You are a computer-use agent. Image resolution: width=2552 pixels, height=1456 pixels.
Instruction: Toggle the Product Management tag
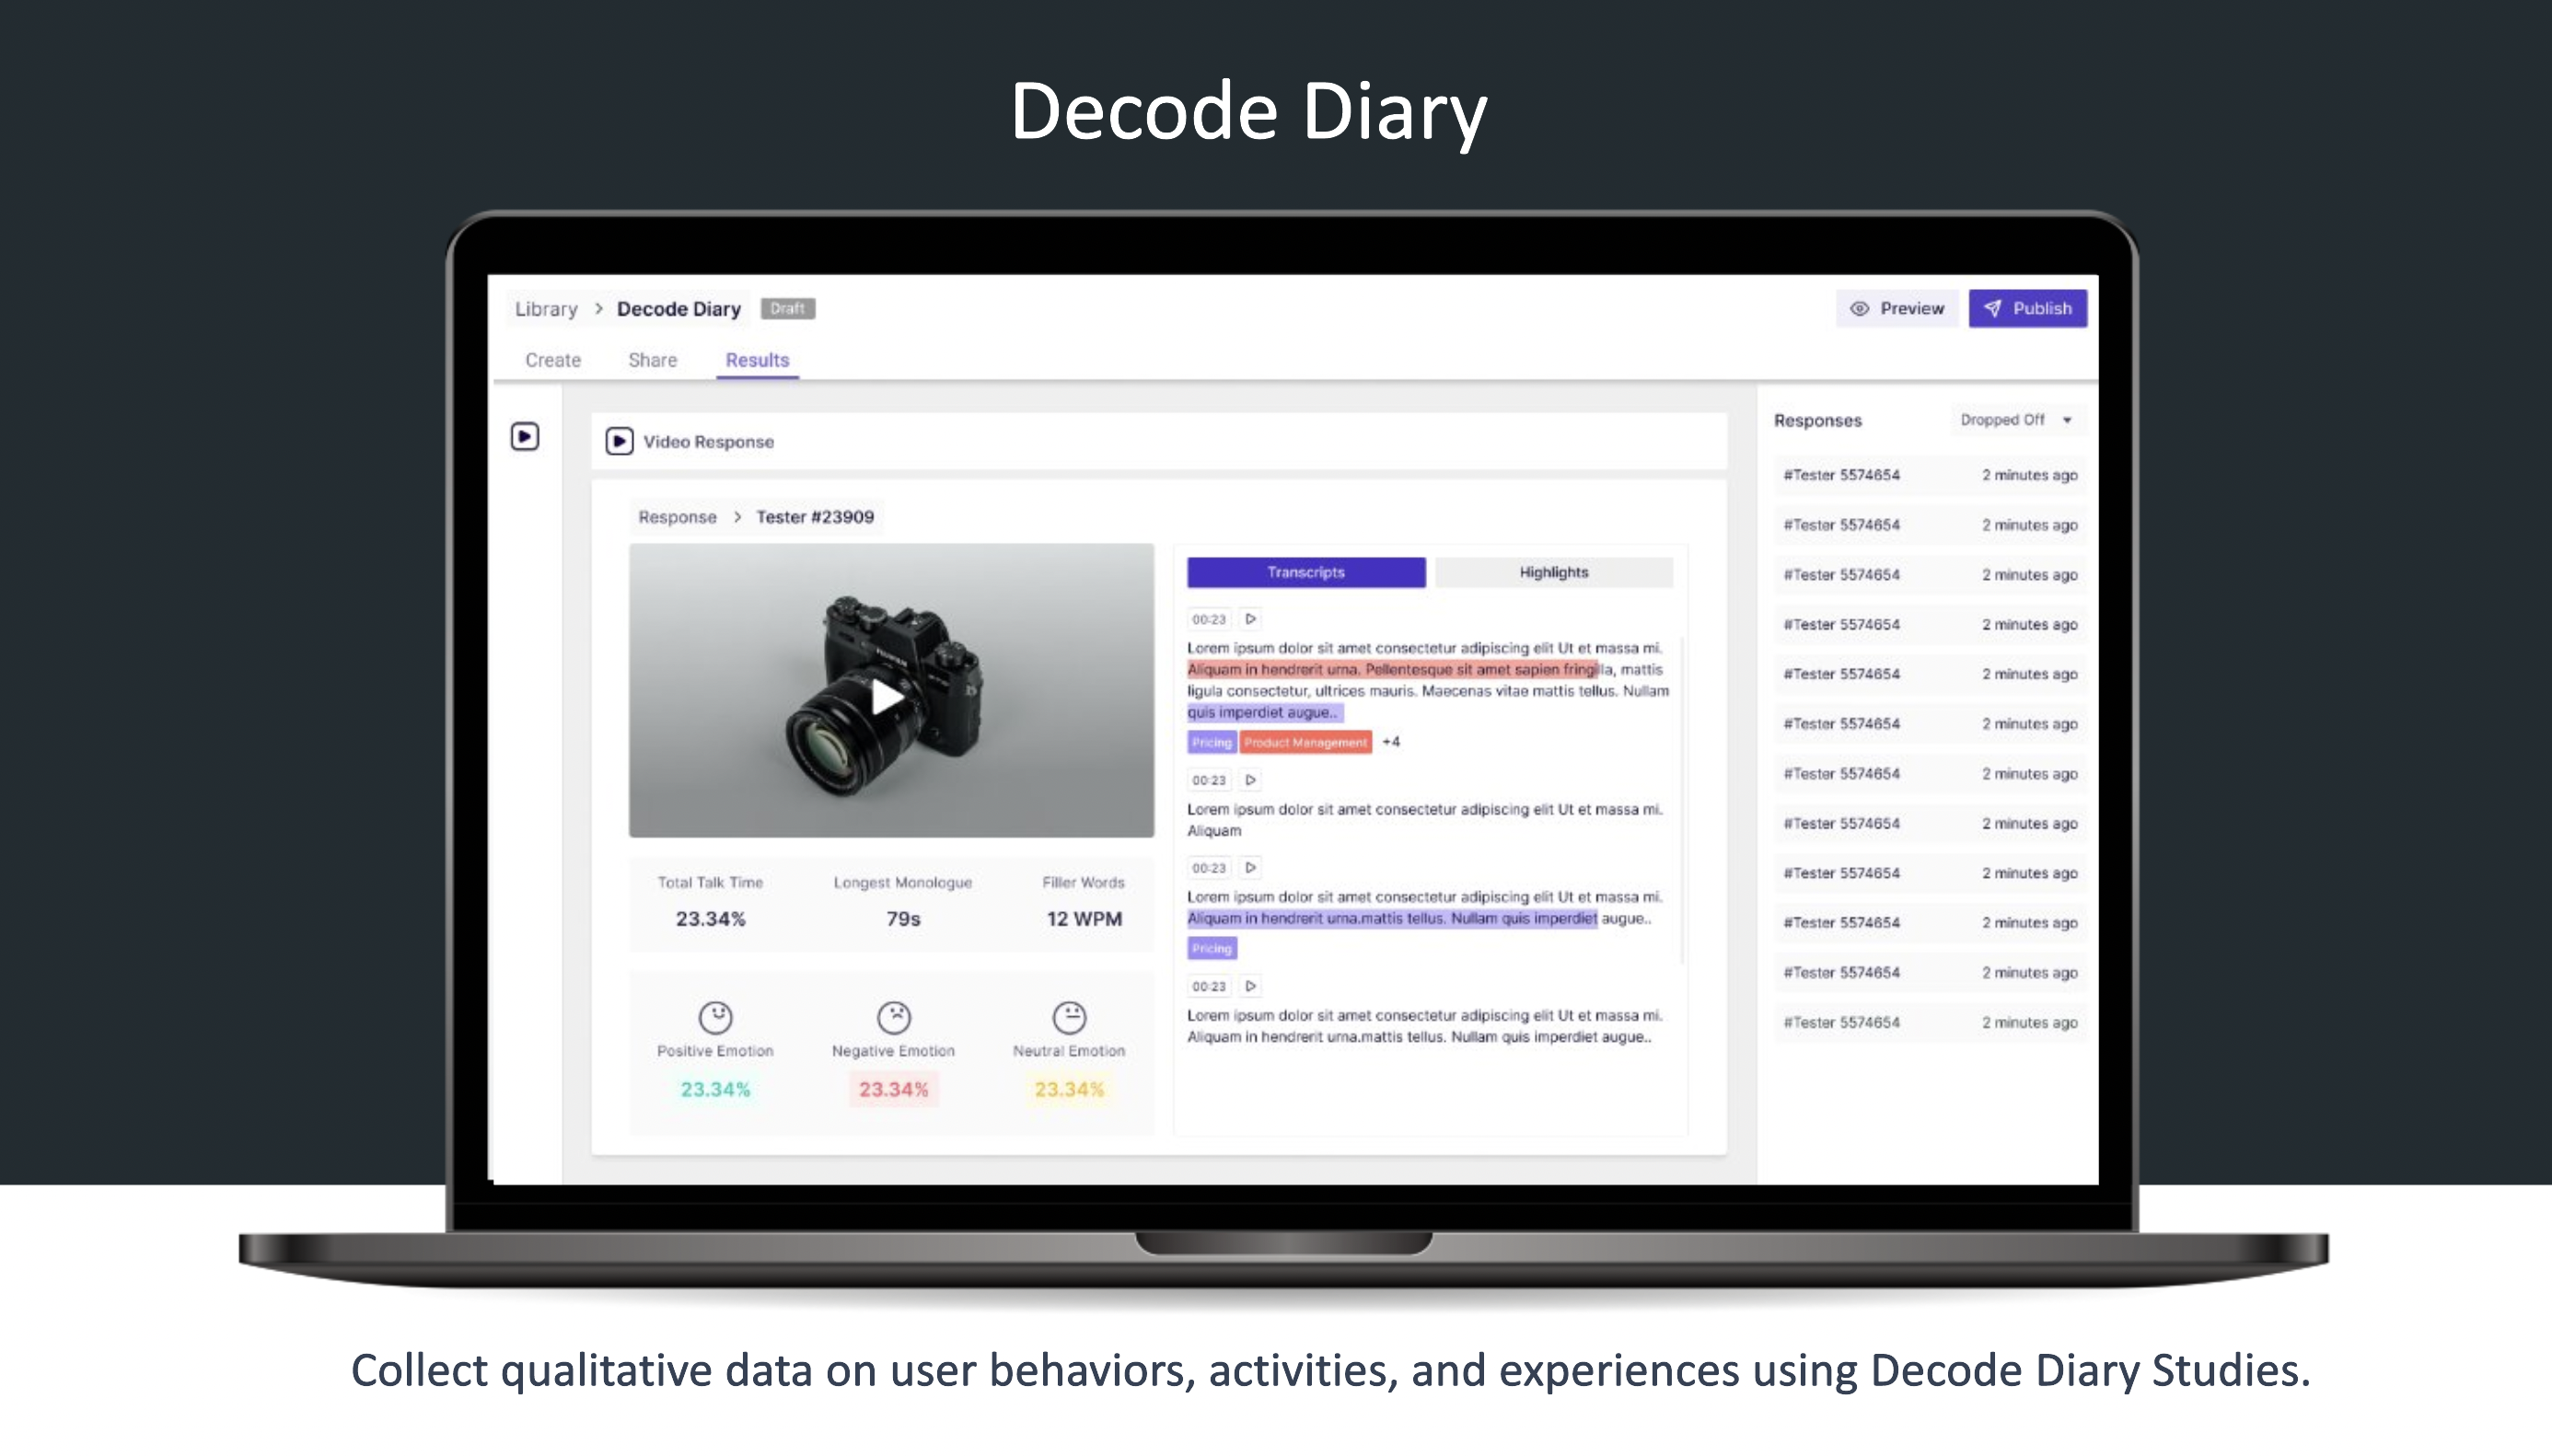(1305, 741)
